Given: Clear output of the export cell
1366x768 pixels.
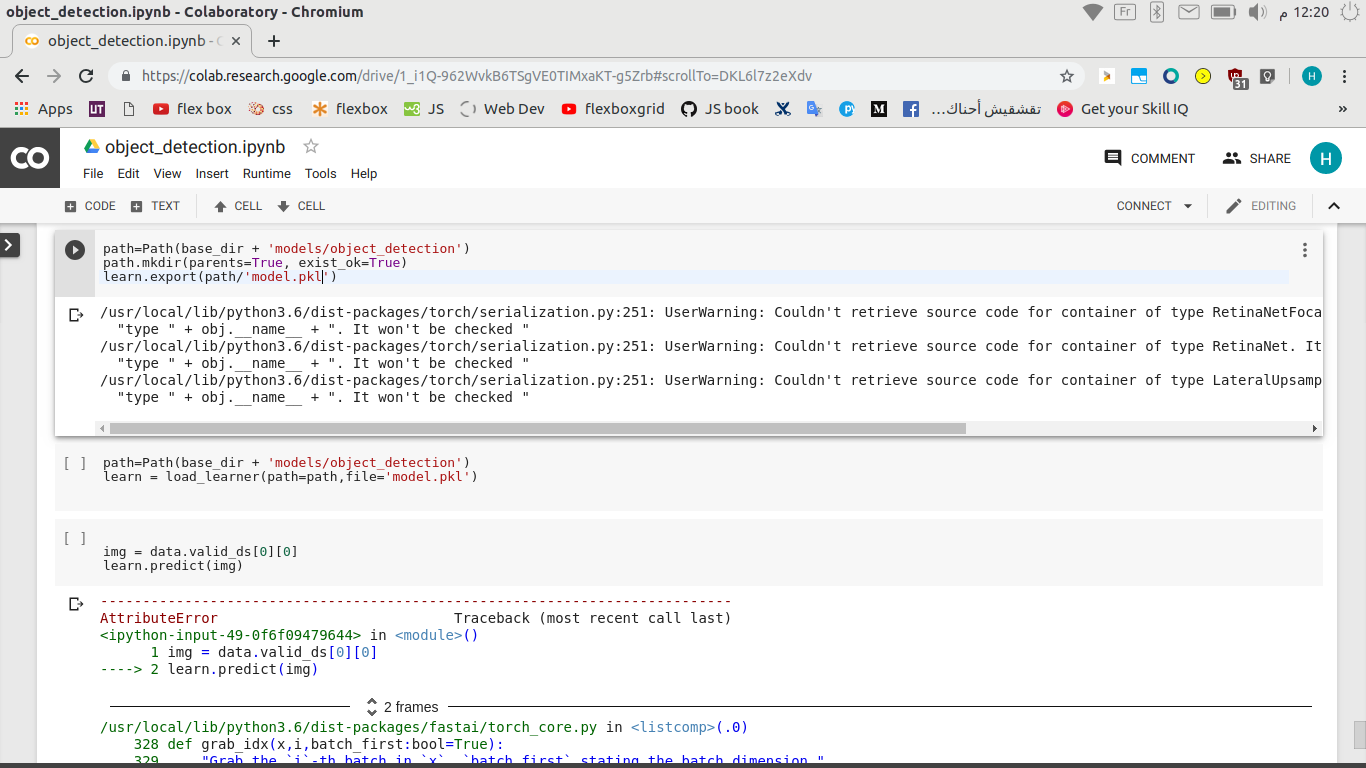Looking at the screenshot, I should point(76,314).
